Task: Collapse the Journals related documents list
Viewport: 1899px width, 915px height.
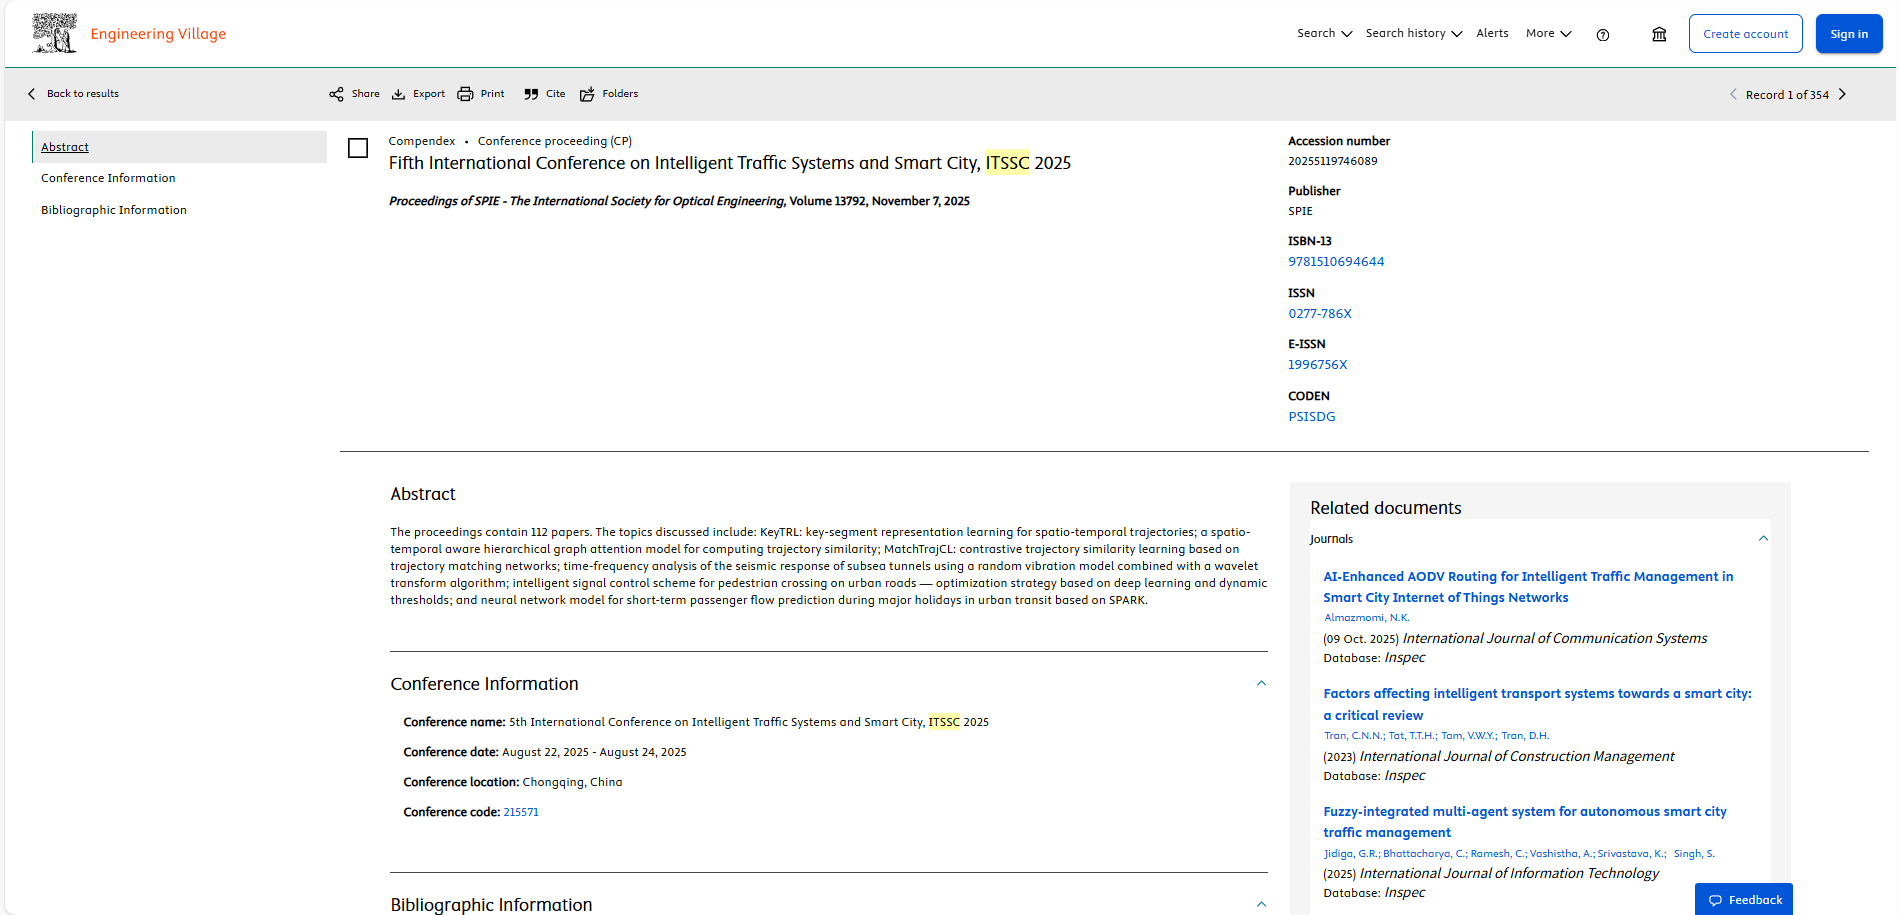Action: click(1763, 538)
